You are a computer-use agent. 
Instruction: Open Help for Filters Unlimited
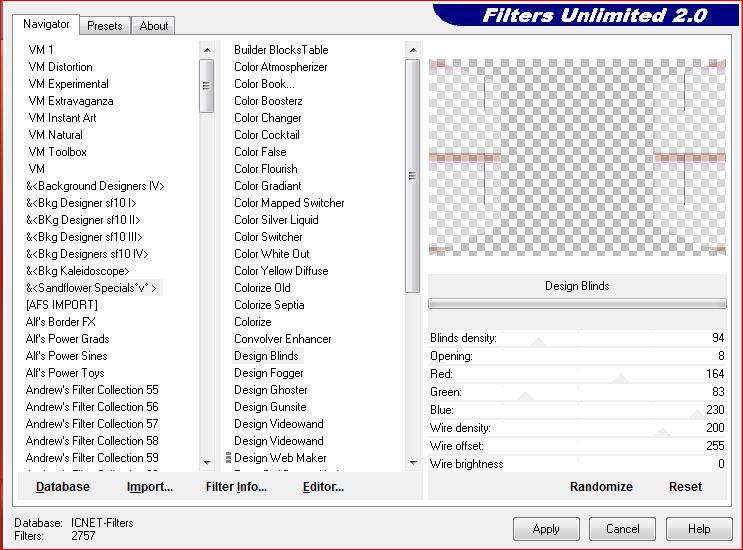coord(699,529)
